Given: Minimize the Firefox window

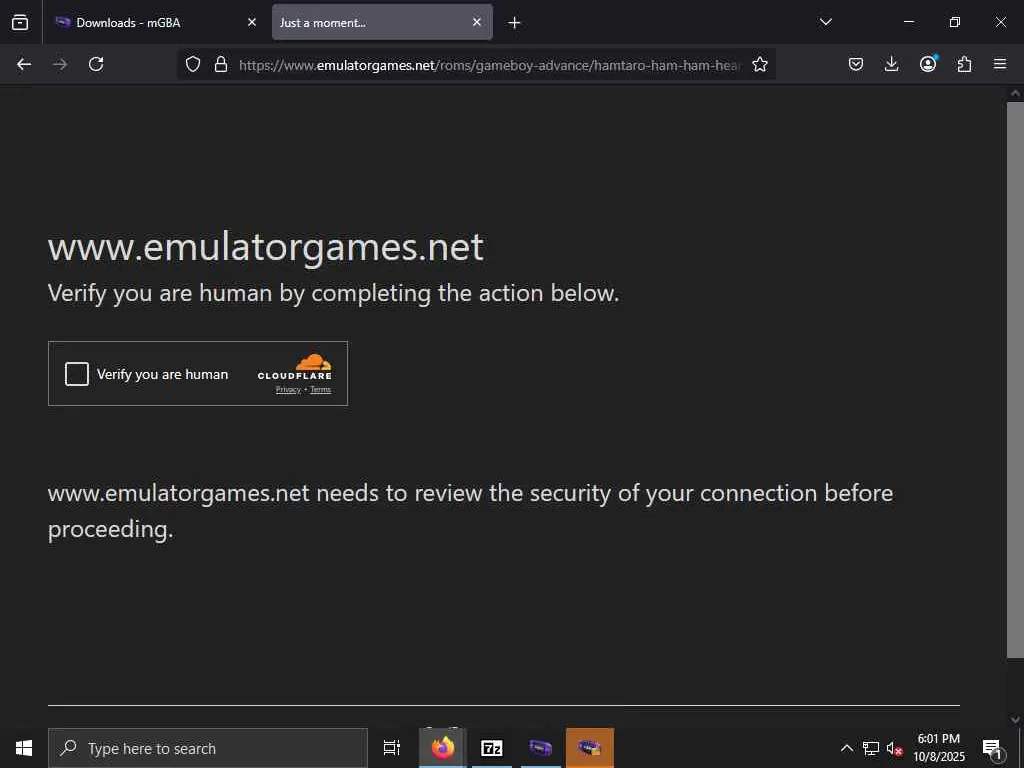Looking at the screenshot, I should (908, 22).
